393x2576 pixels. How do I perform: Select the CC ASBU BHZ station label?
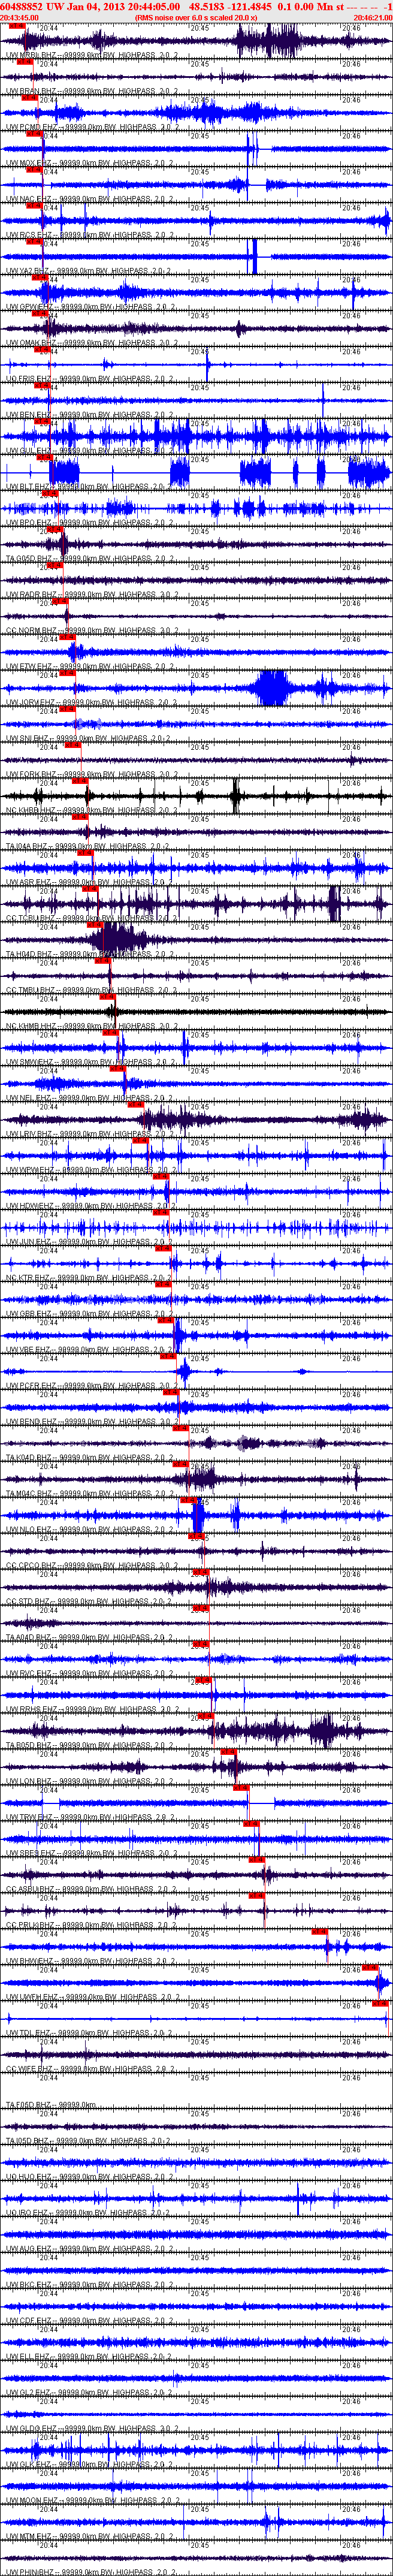click(92, 1890)
